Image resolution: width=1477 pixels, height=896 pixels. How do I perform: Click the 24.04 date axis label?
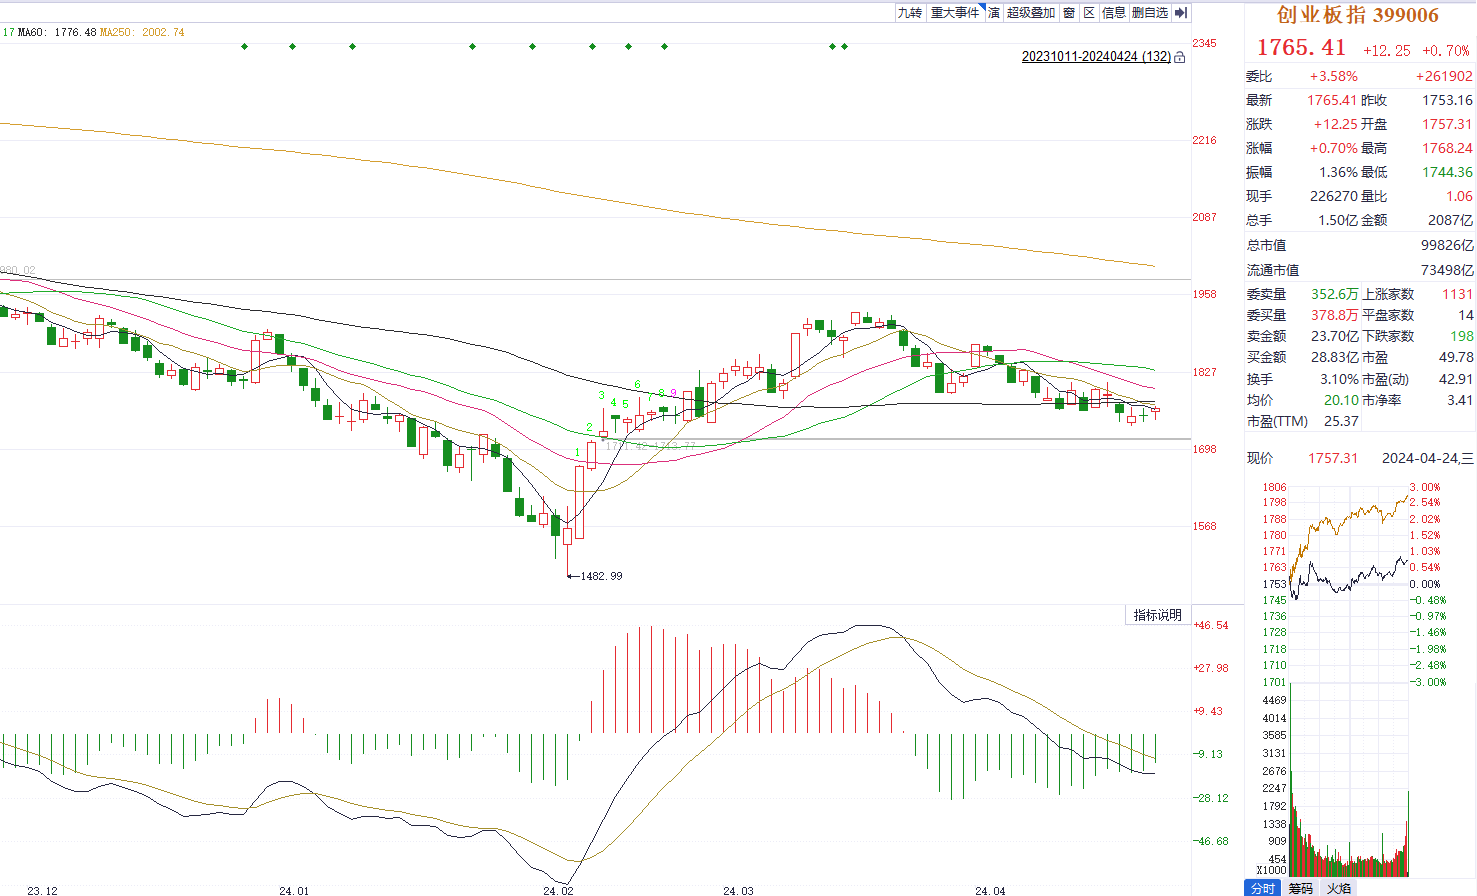[990, 890]
